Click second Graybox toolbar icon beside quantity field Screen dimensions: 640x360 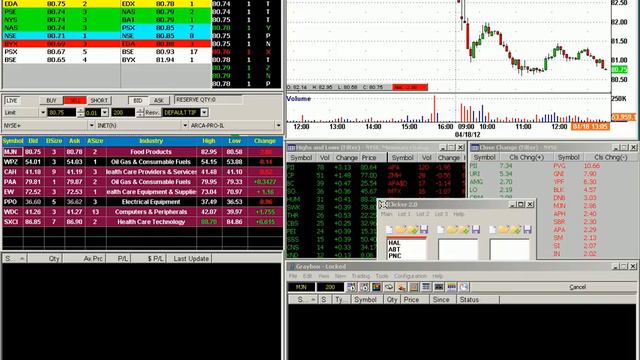point(364,287)
